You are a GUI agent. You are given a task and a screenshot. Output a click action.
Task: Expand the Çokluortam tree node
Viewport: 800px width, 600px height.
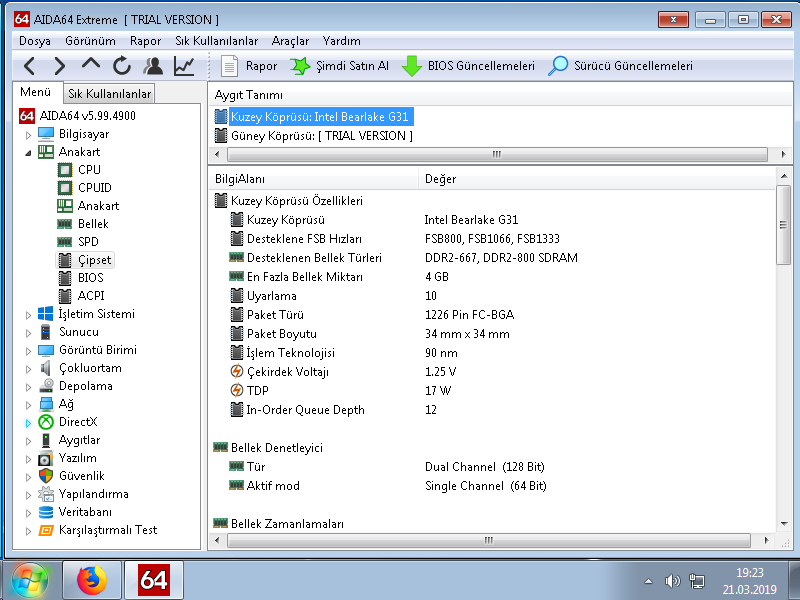click(x=29, y=369)
